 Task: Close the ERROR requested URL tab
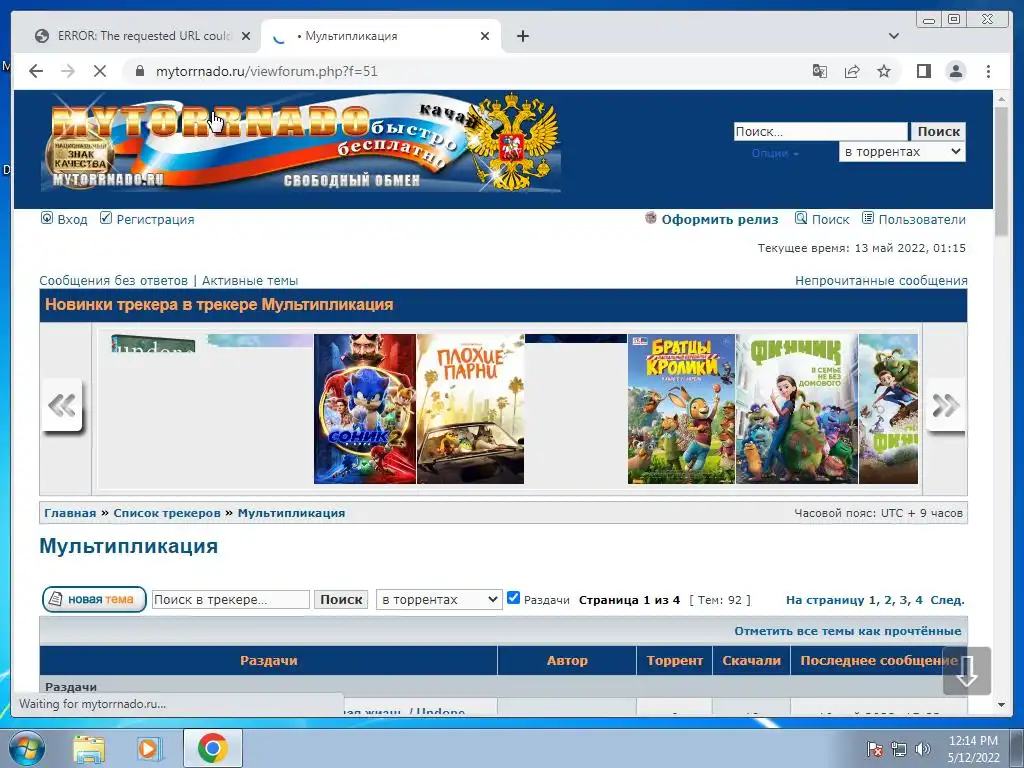(x=246, y=36)
